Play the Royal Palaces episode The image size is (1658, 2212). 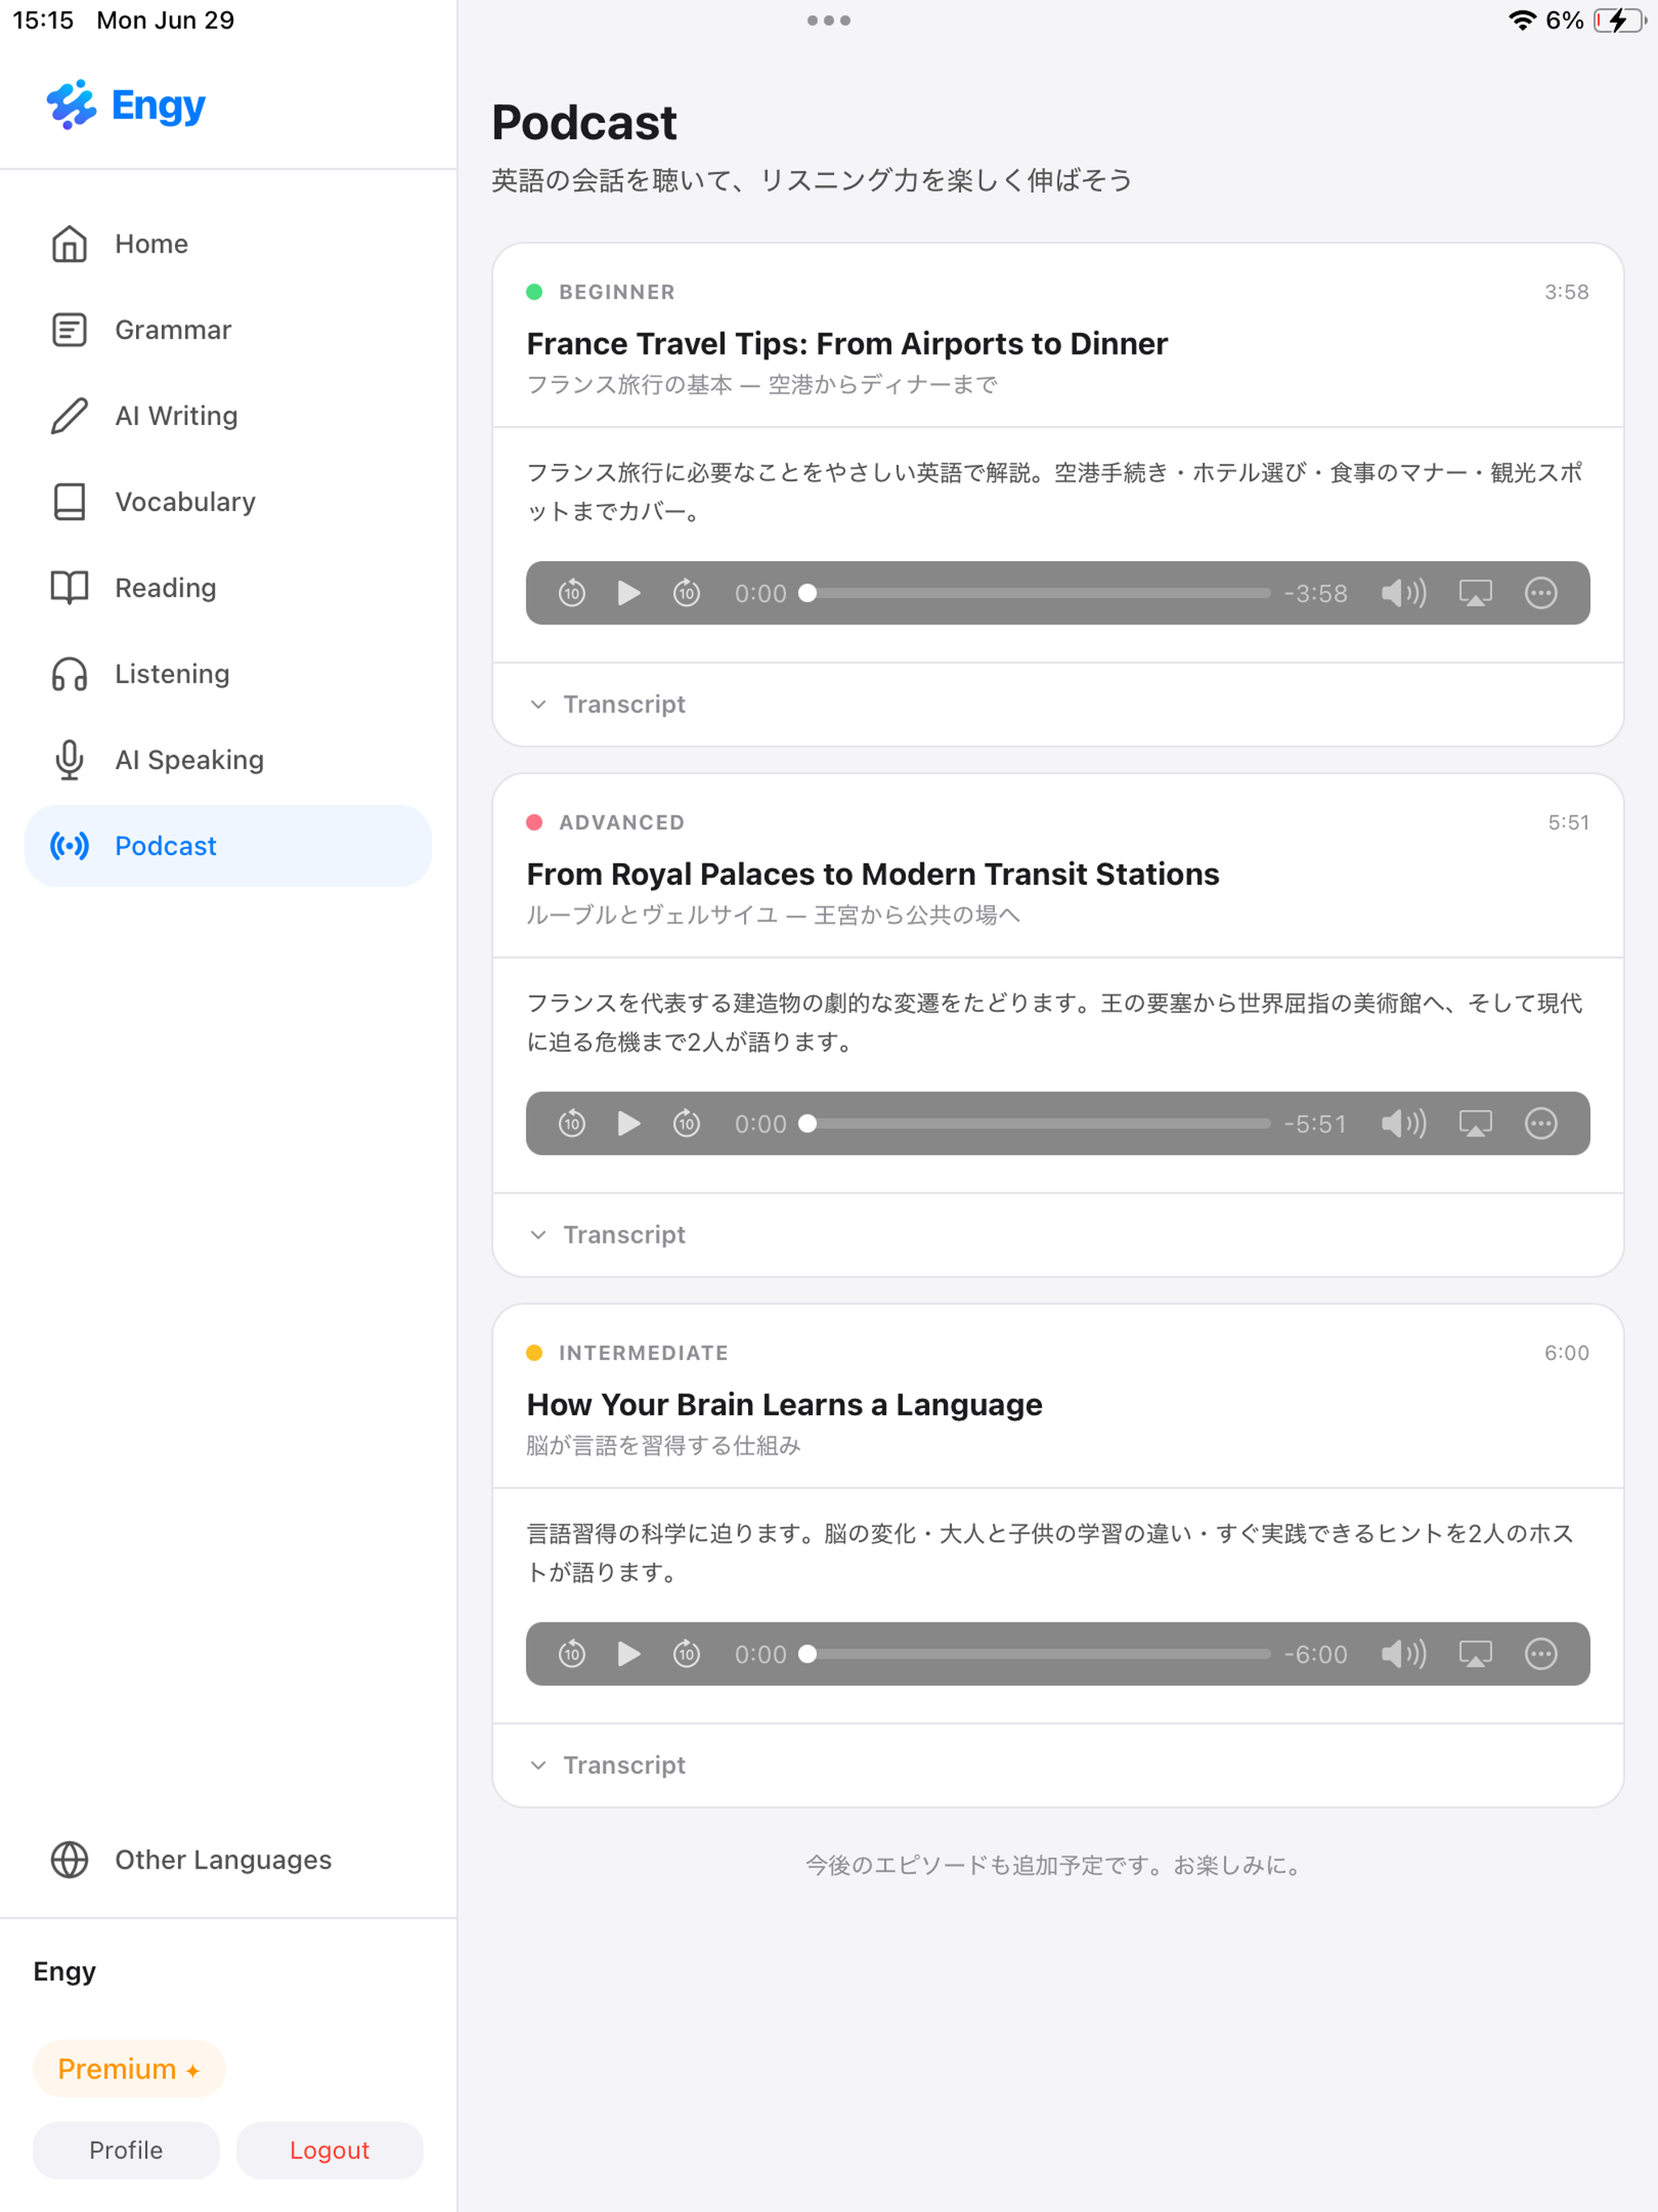point(628,1123)
